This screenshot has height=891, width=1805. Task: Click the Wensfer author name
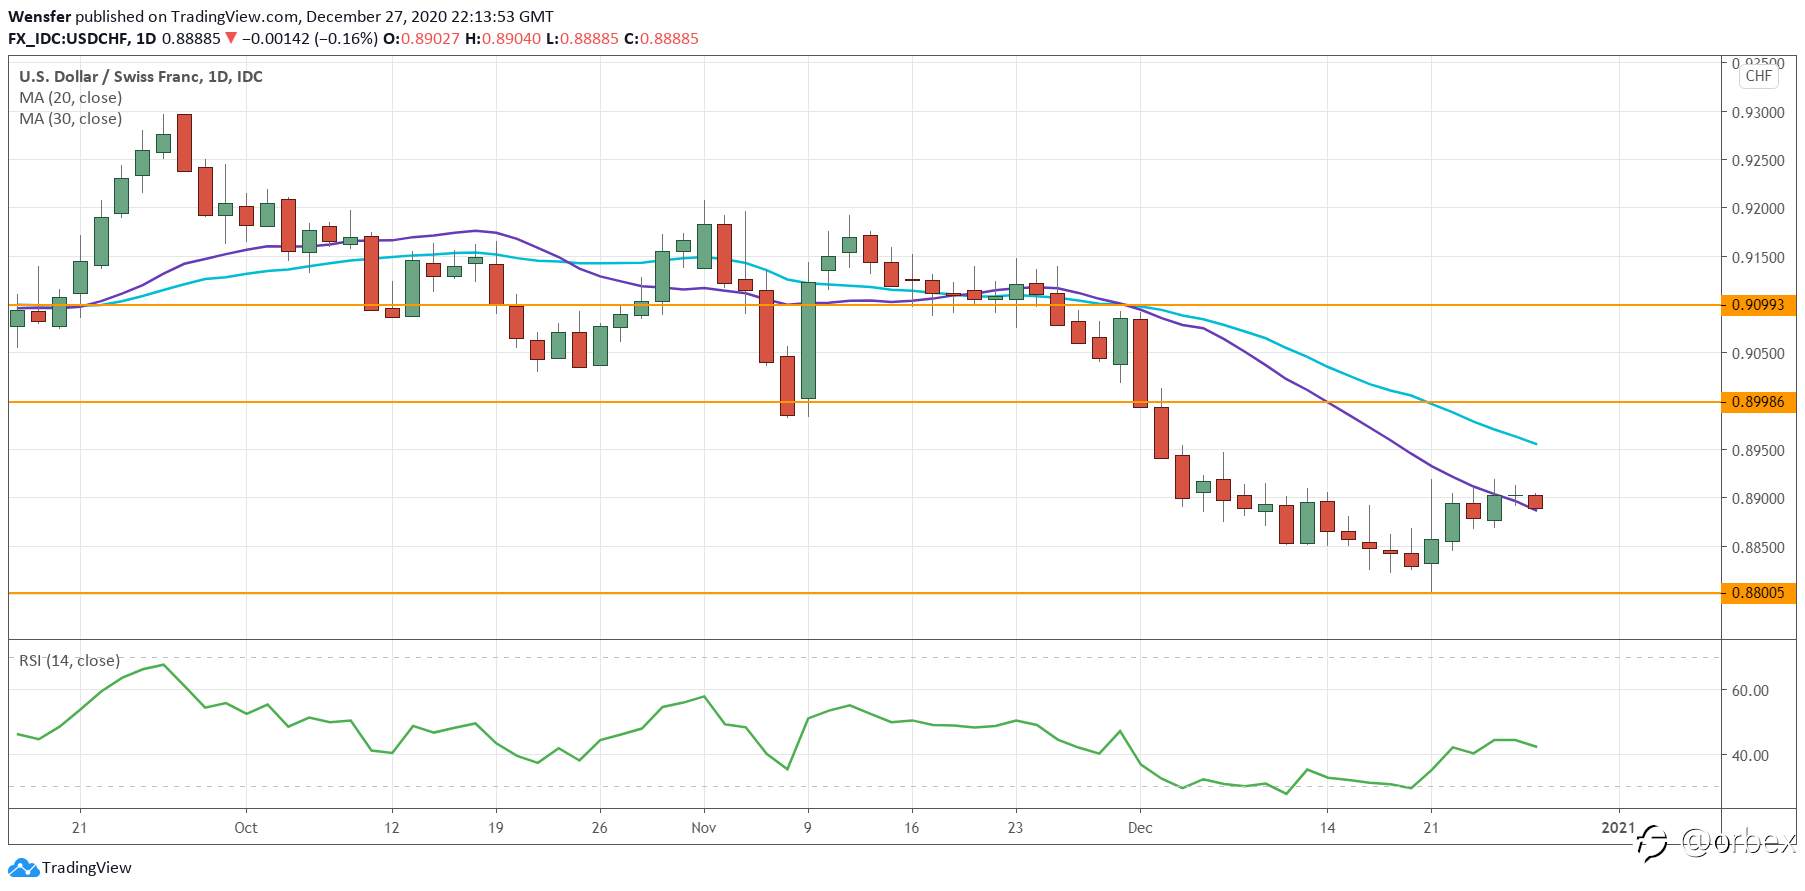pos(39,17)
